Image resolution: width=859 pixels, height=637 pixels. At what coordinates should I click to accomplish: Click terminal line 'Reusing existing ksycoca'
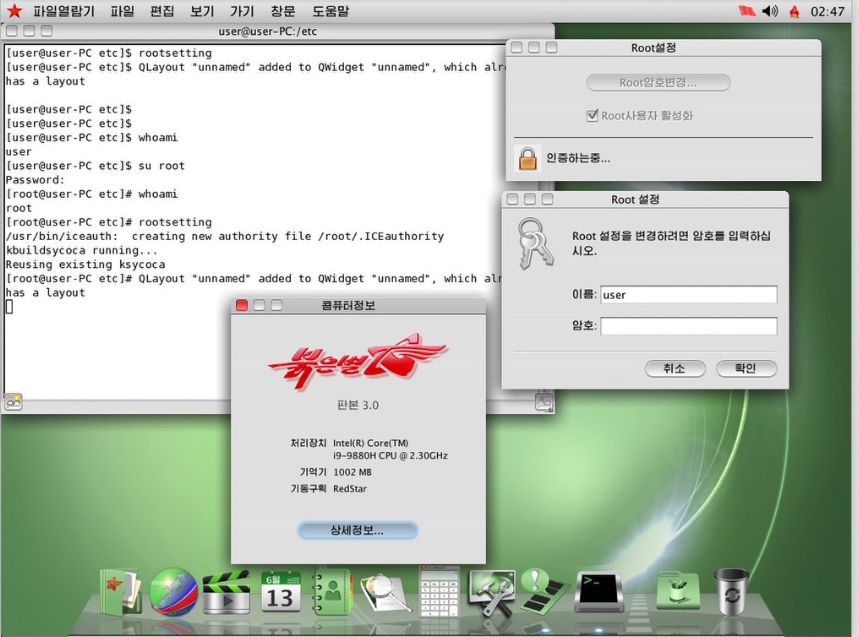click(85, 265)
